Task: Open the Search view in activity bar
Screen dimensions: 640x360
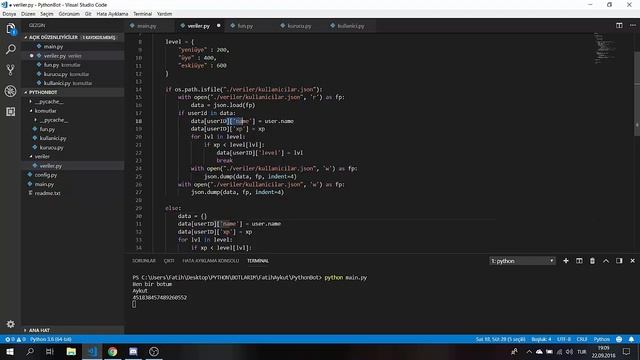Action: (x=11, y=49)
